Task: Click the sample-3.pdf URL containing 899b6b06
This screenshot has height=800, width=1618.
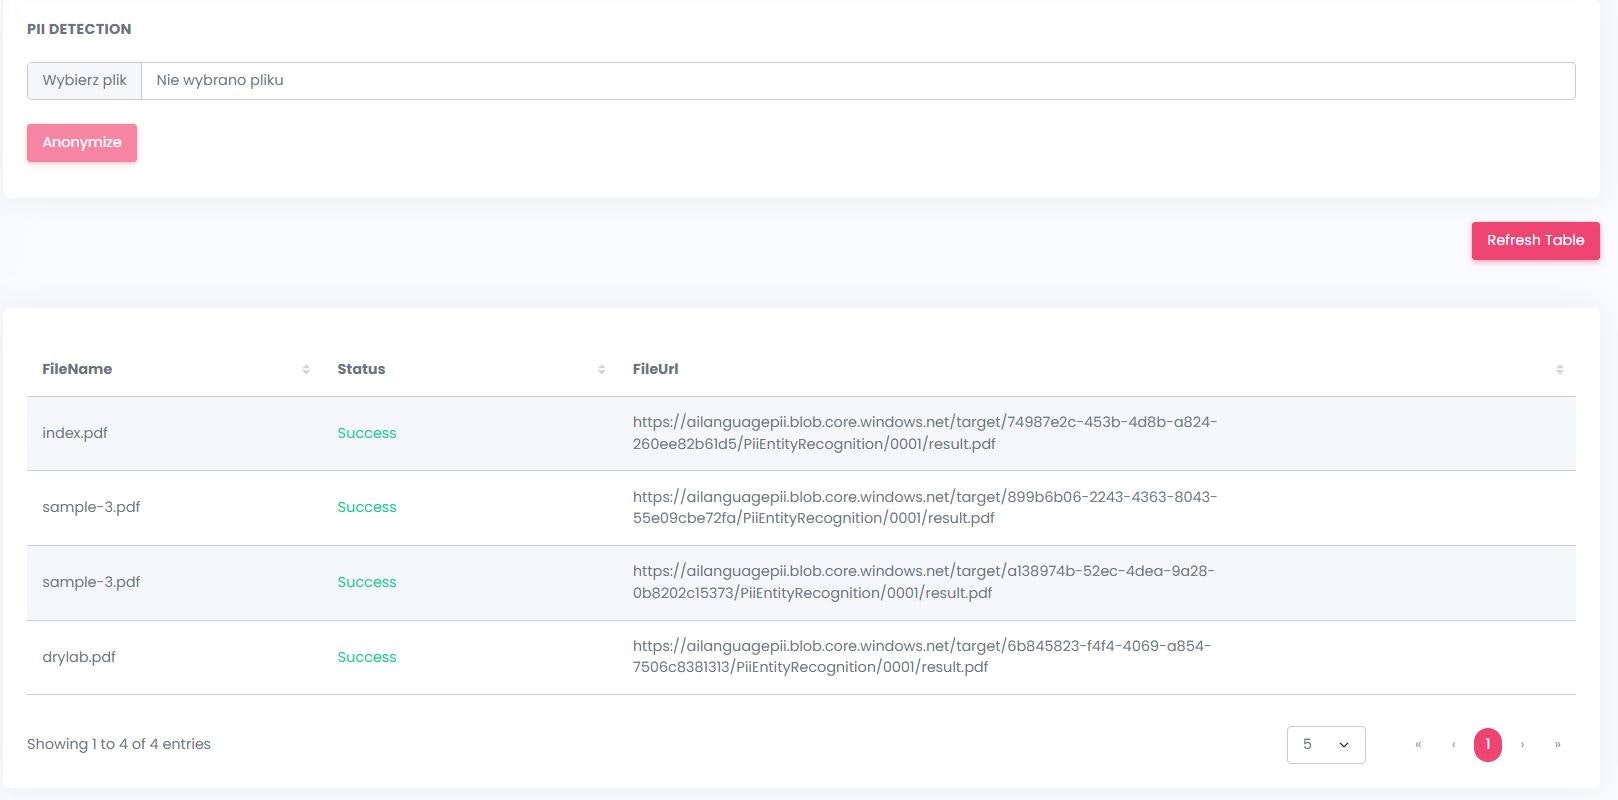Action: pyautogui.click(x=925, y=508)
